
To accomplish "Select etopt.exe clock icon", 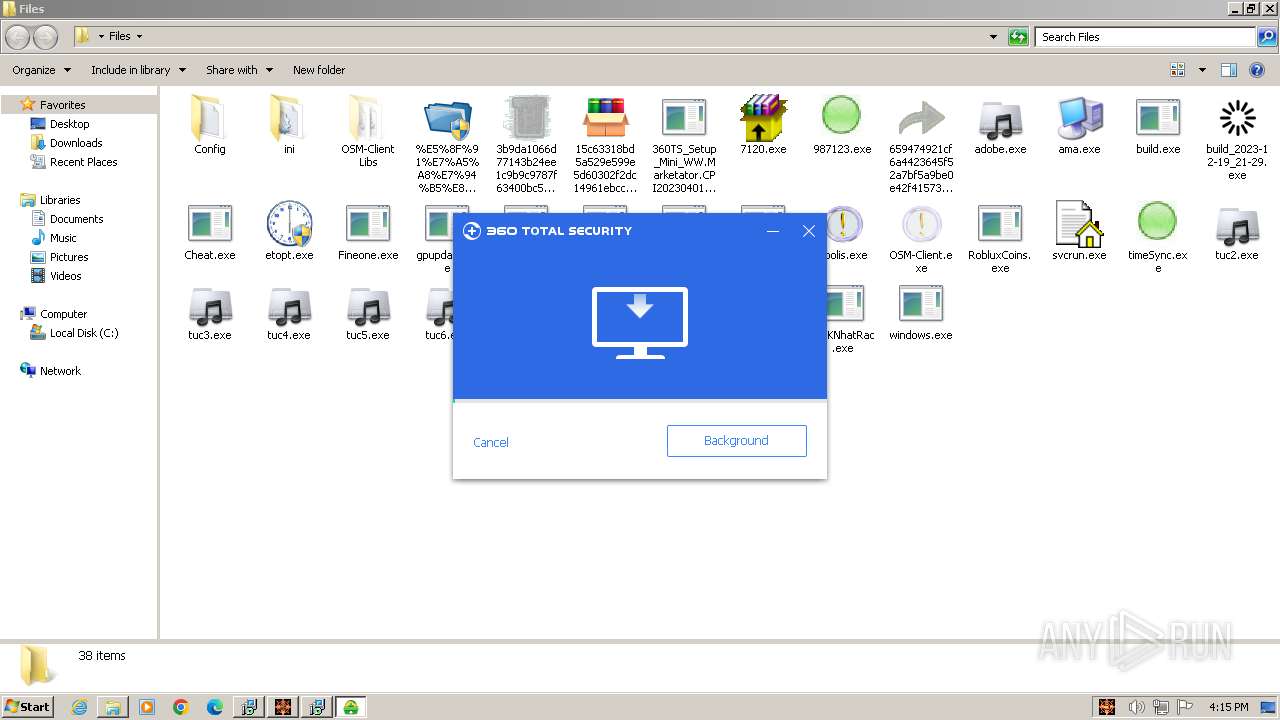I will tap(289, 232).
